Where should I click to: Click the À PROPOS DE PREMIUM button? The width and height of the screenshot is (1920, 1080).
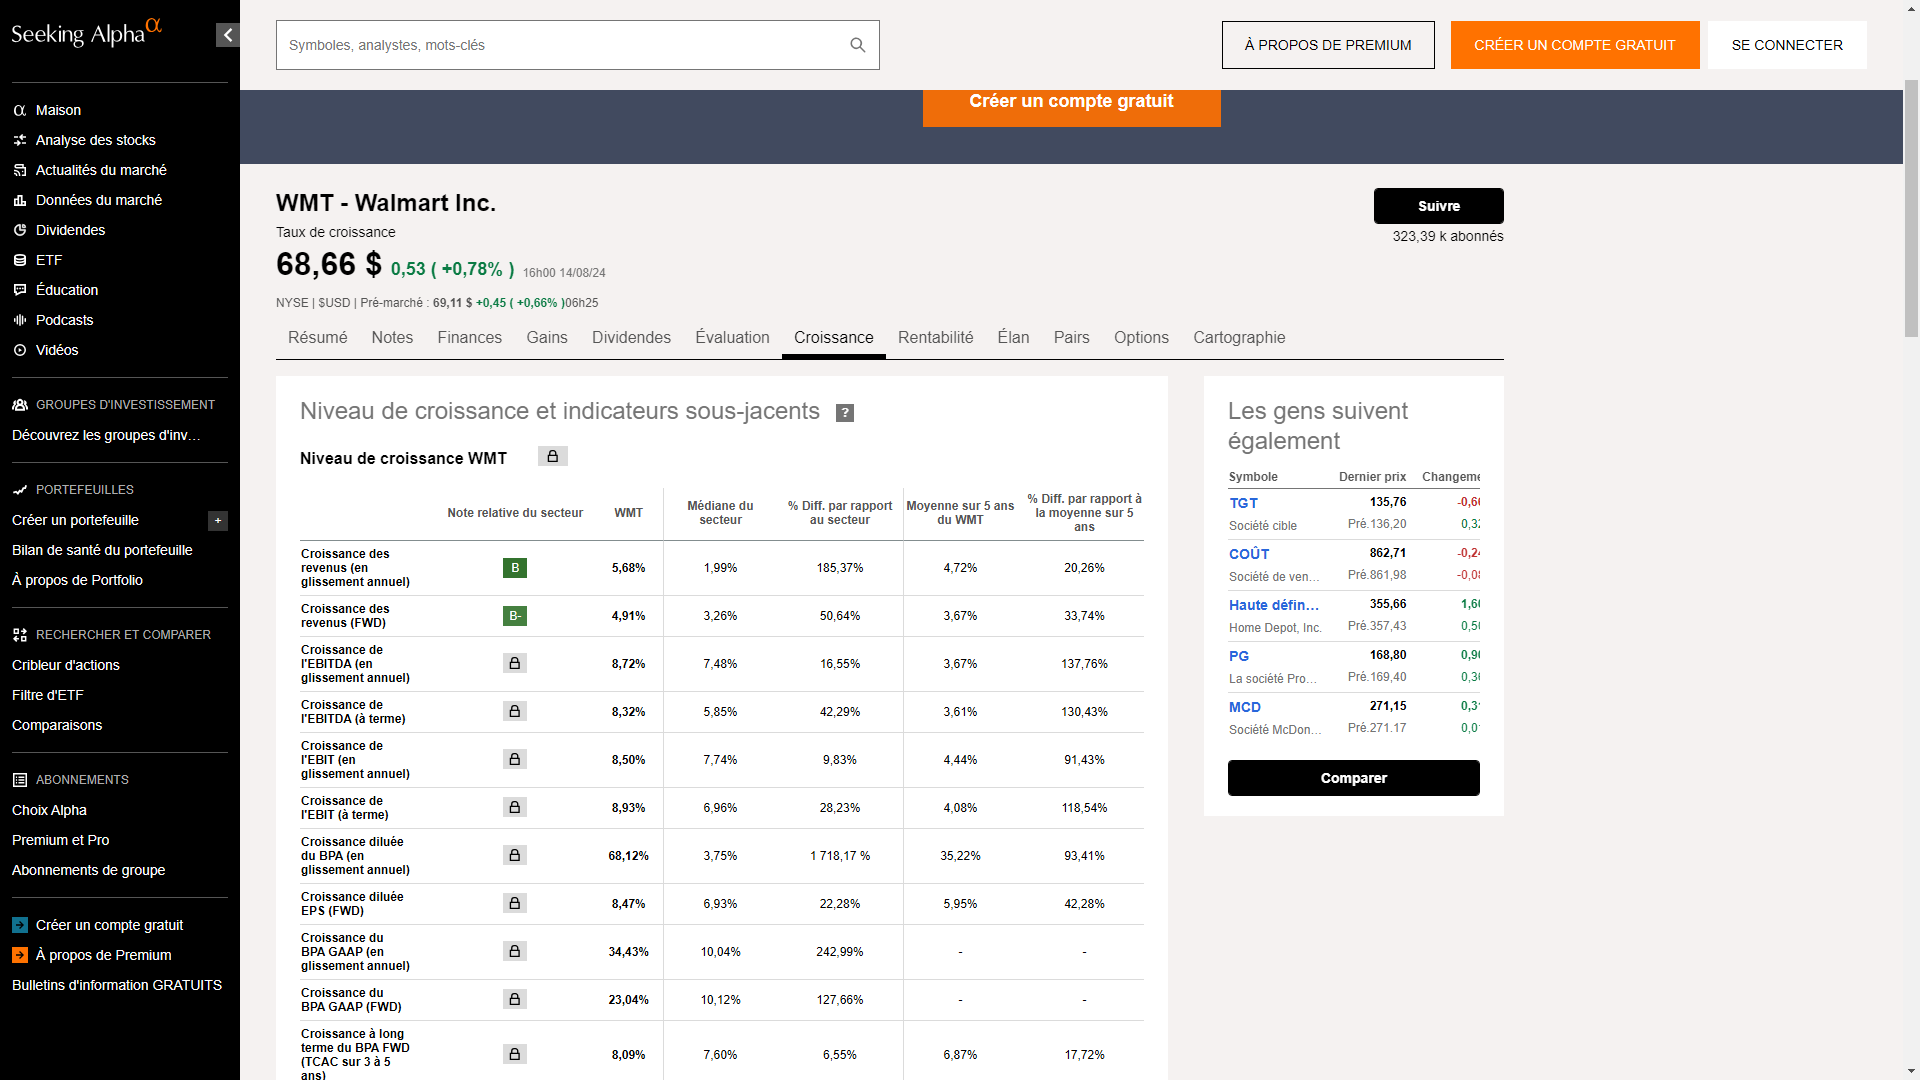pos(1327,45)
